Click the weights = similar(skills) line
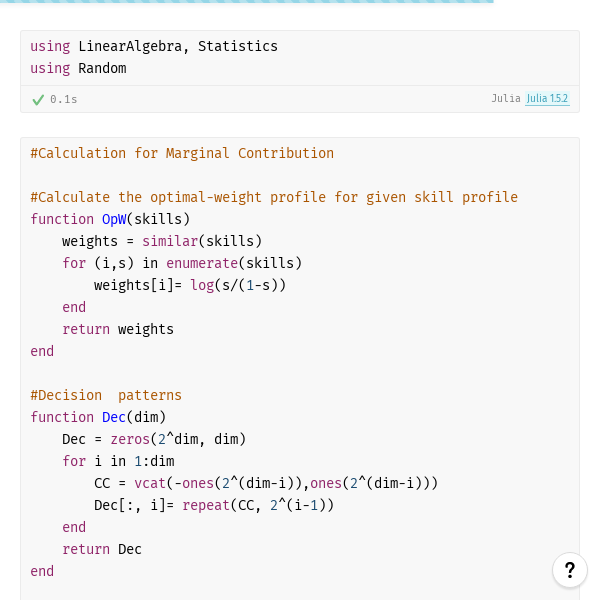Screen dimensions: 600x600 pos(162,241)
